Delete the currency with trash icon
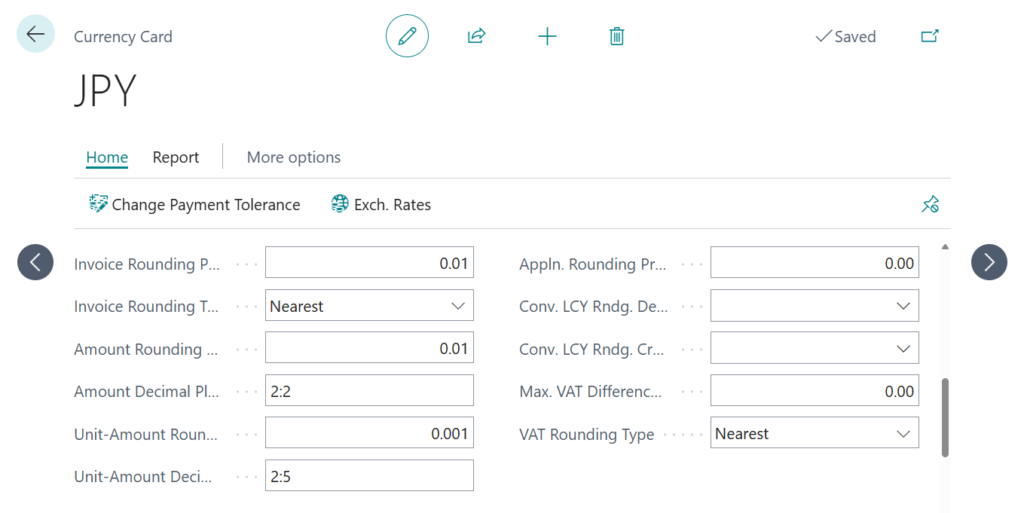The image size is (1024, 513). point(617,36)
